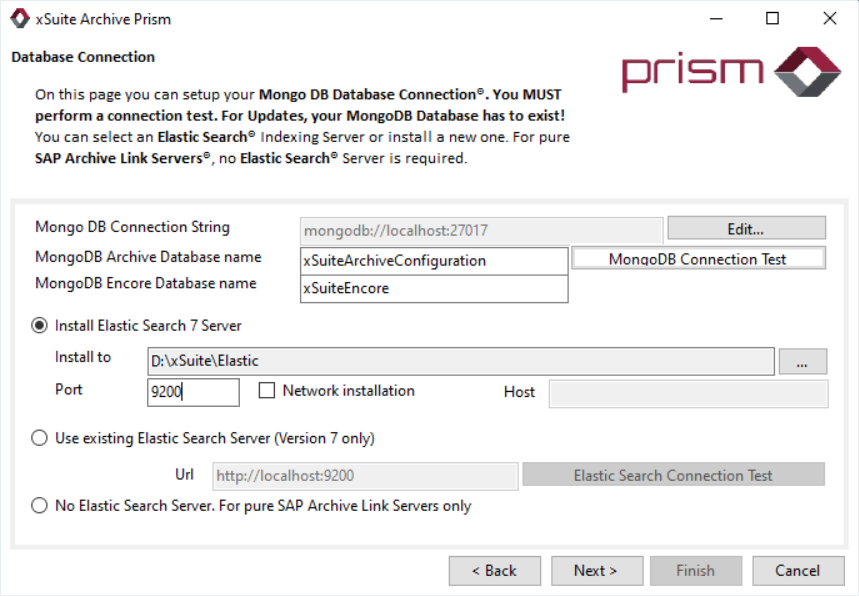
Task: Click the Install to path field
Action: [x=460, y=361]
